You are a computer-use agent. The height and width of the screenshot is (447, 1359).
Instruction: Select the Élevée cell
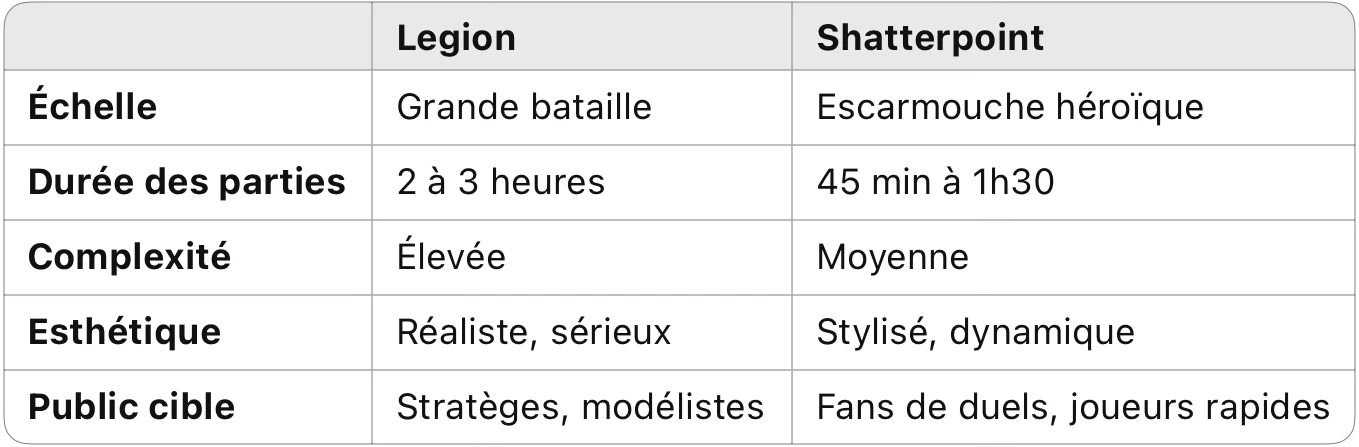(451, 257)
